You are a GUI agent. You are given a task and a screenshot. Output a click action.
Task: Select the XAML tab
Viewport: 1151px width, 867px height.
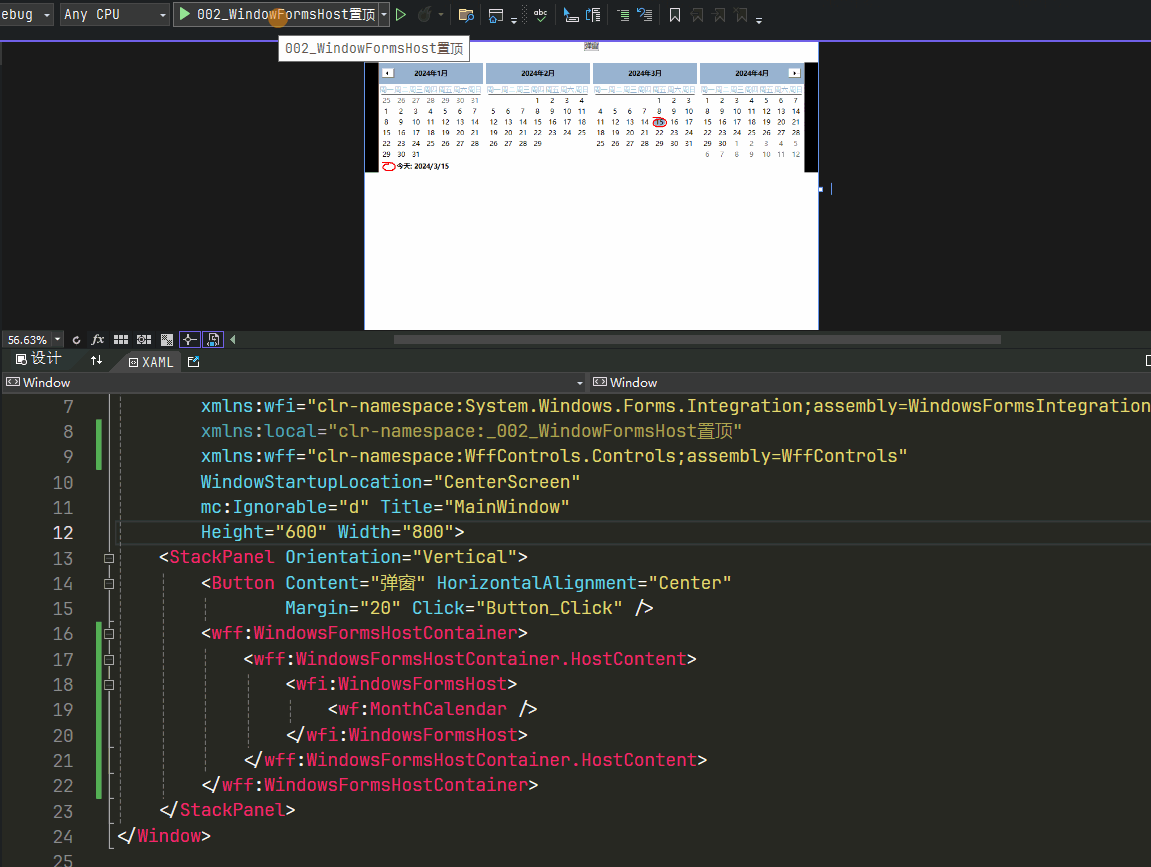pyautogui.click(x=150, y=361)
